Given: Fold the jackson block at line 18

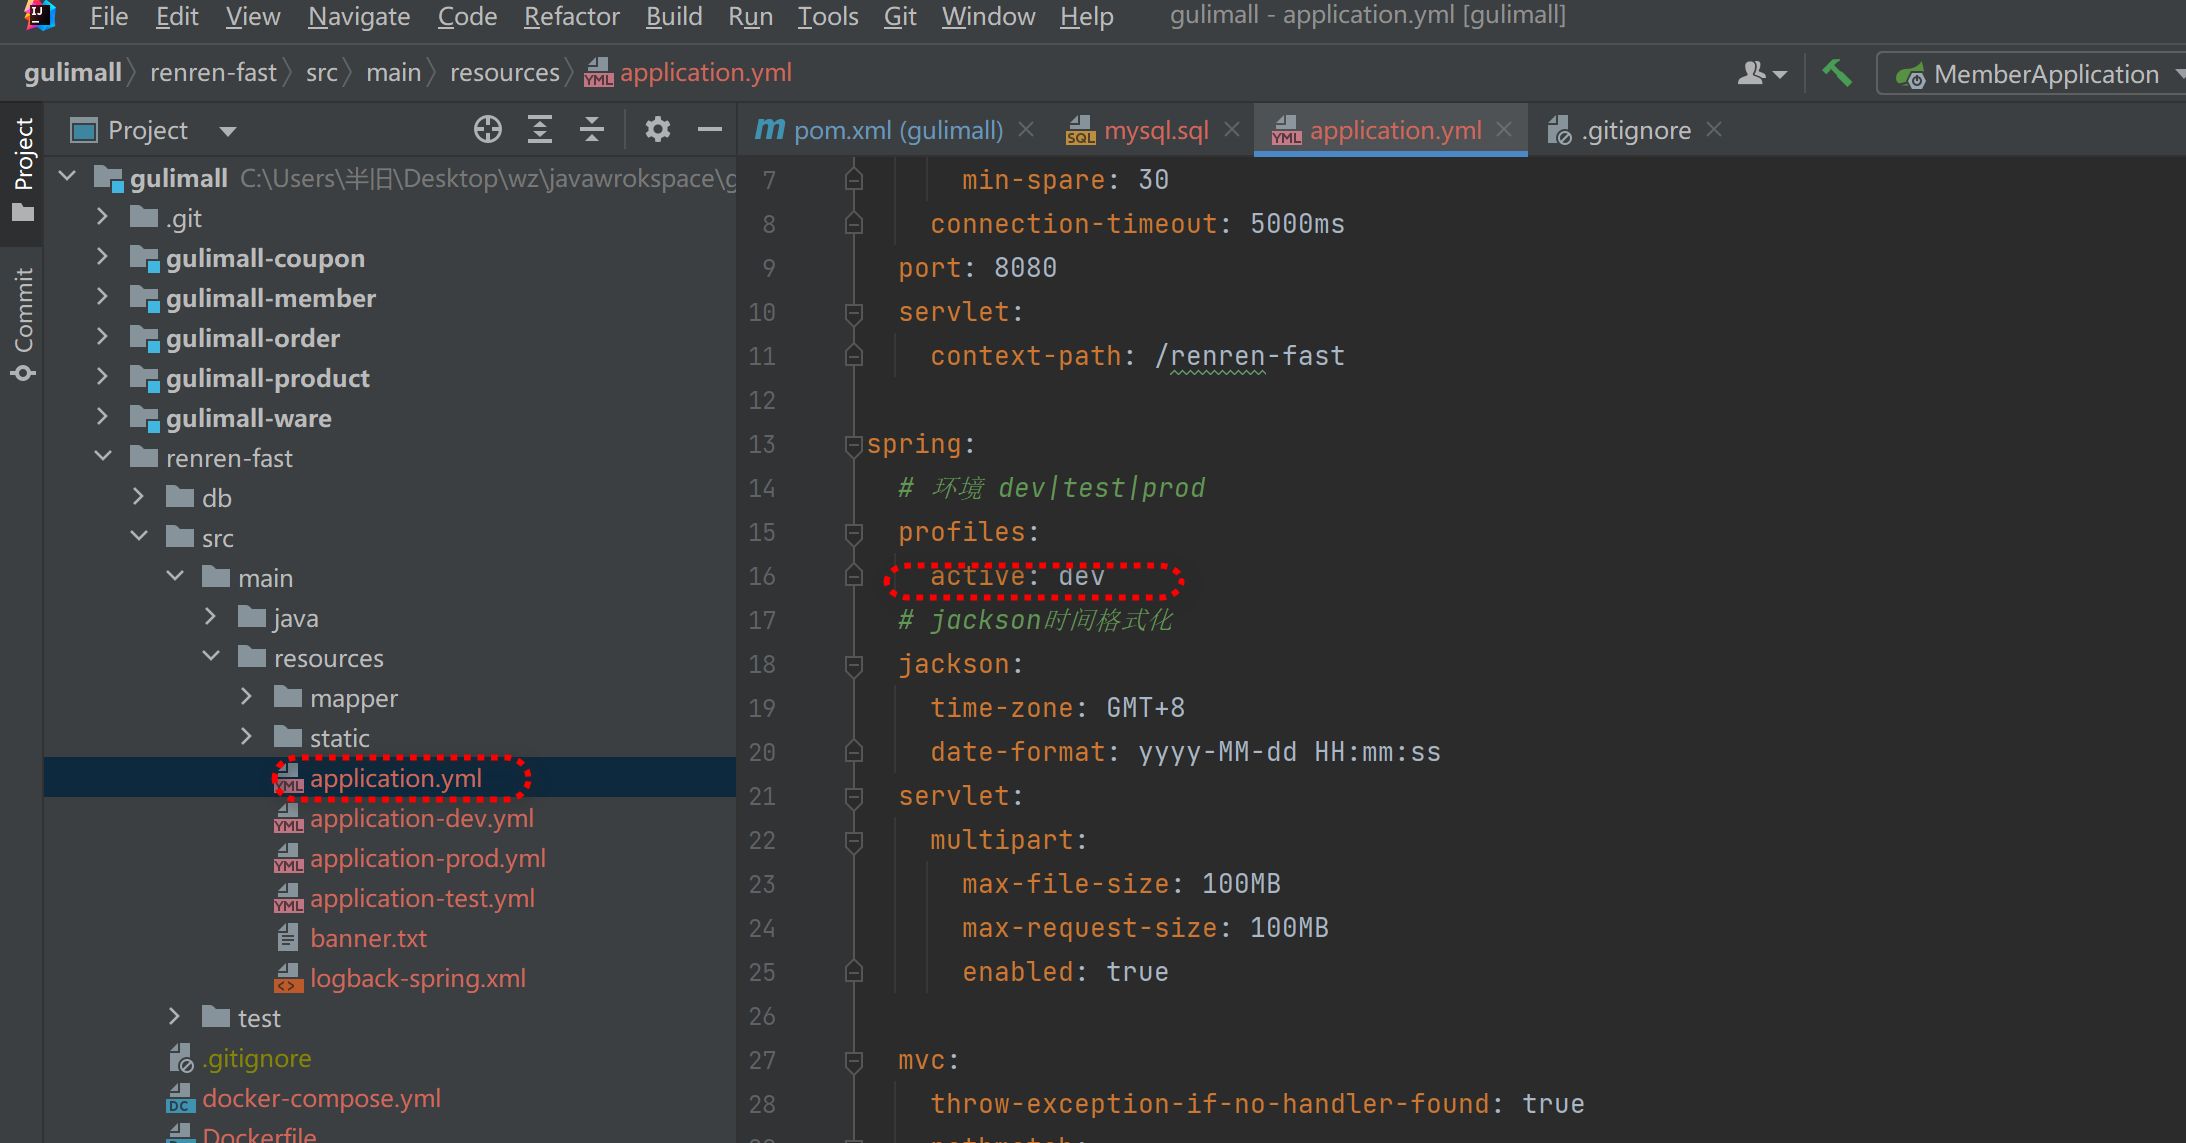Looking at the screenshot, I should pos(854,665).
